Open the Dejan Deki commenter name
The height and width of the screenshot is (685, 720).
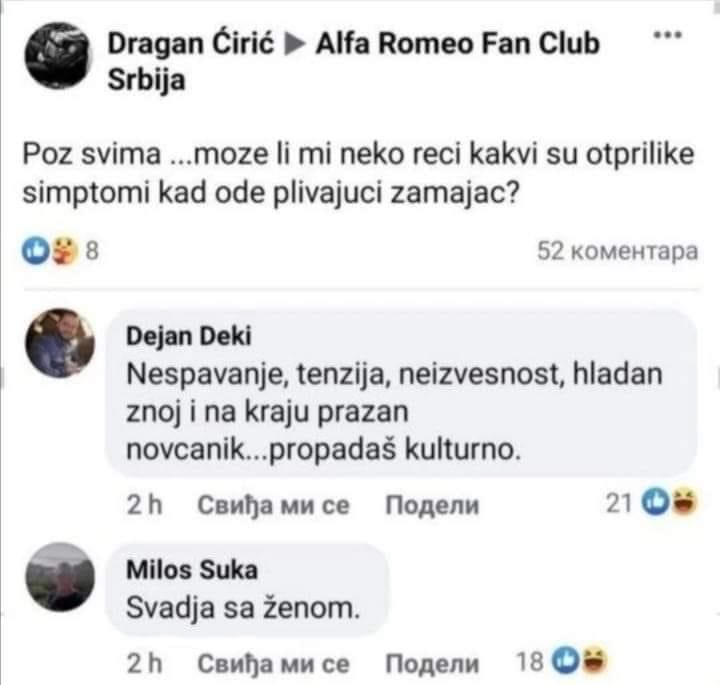(189, 336)
